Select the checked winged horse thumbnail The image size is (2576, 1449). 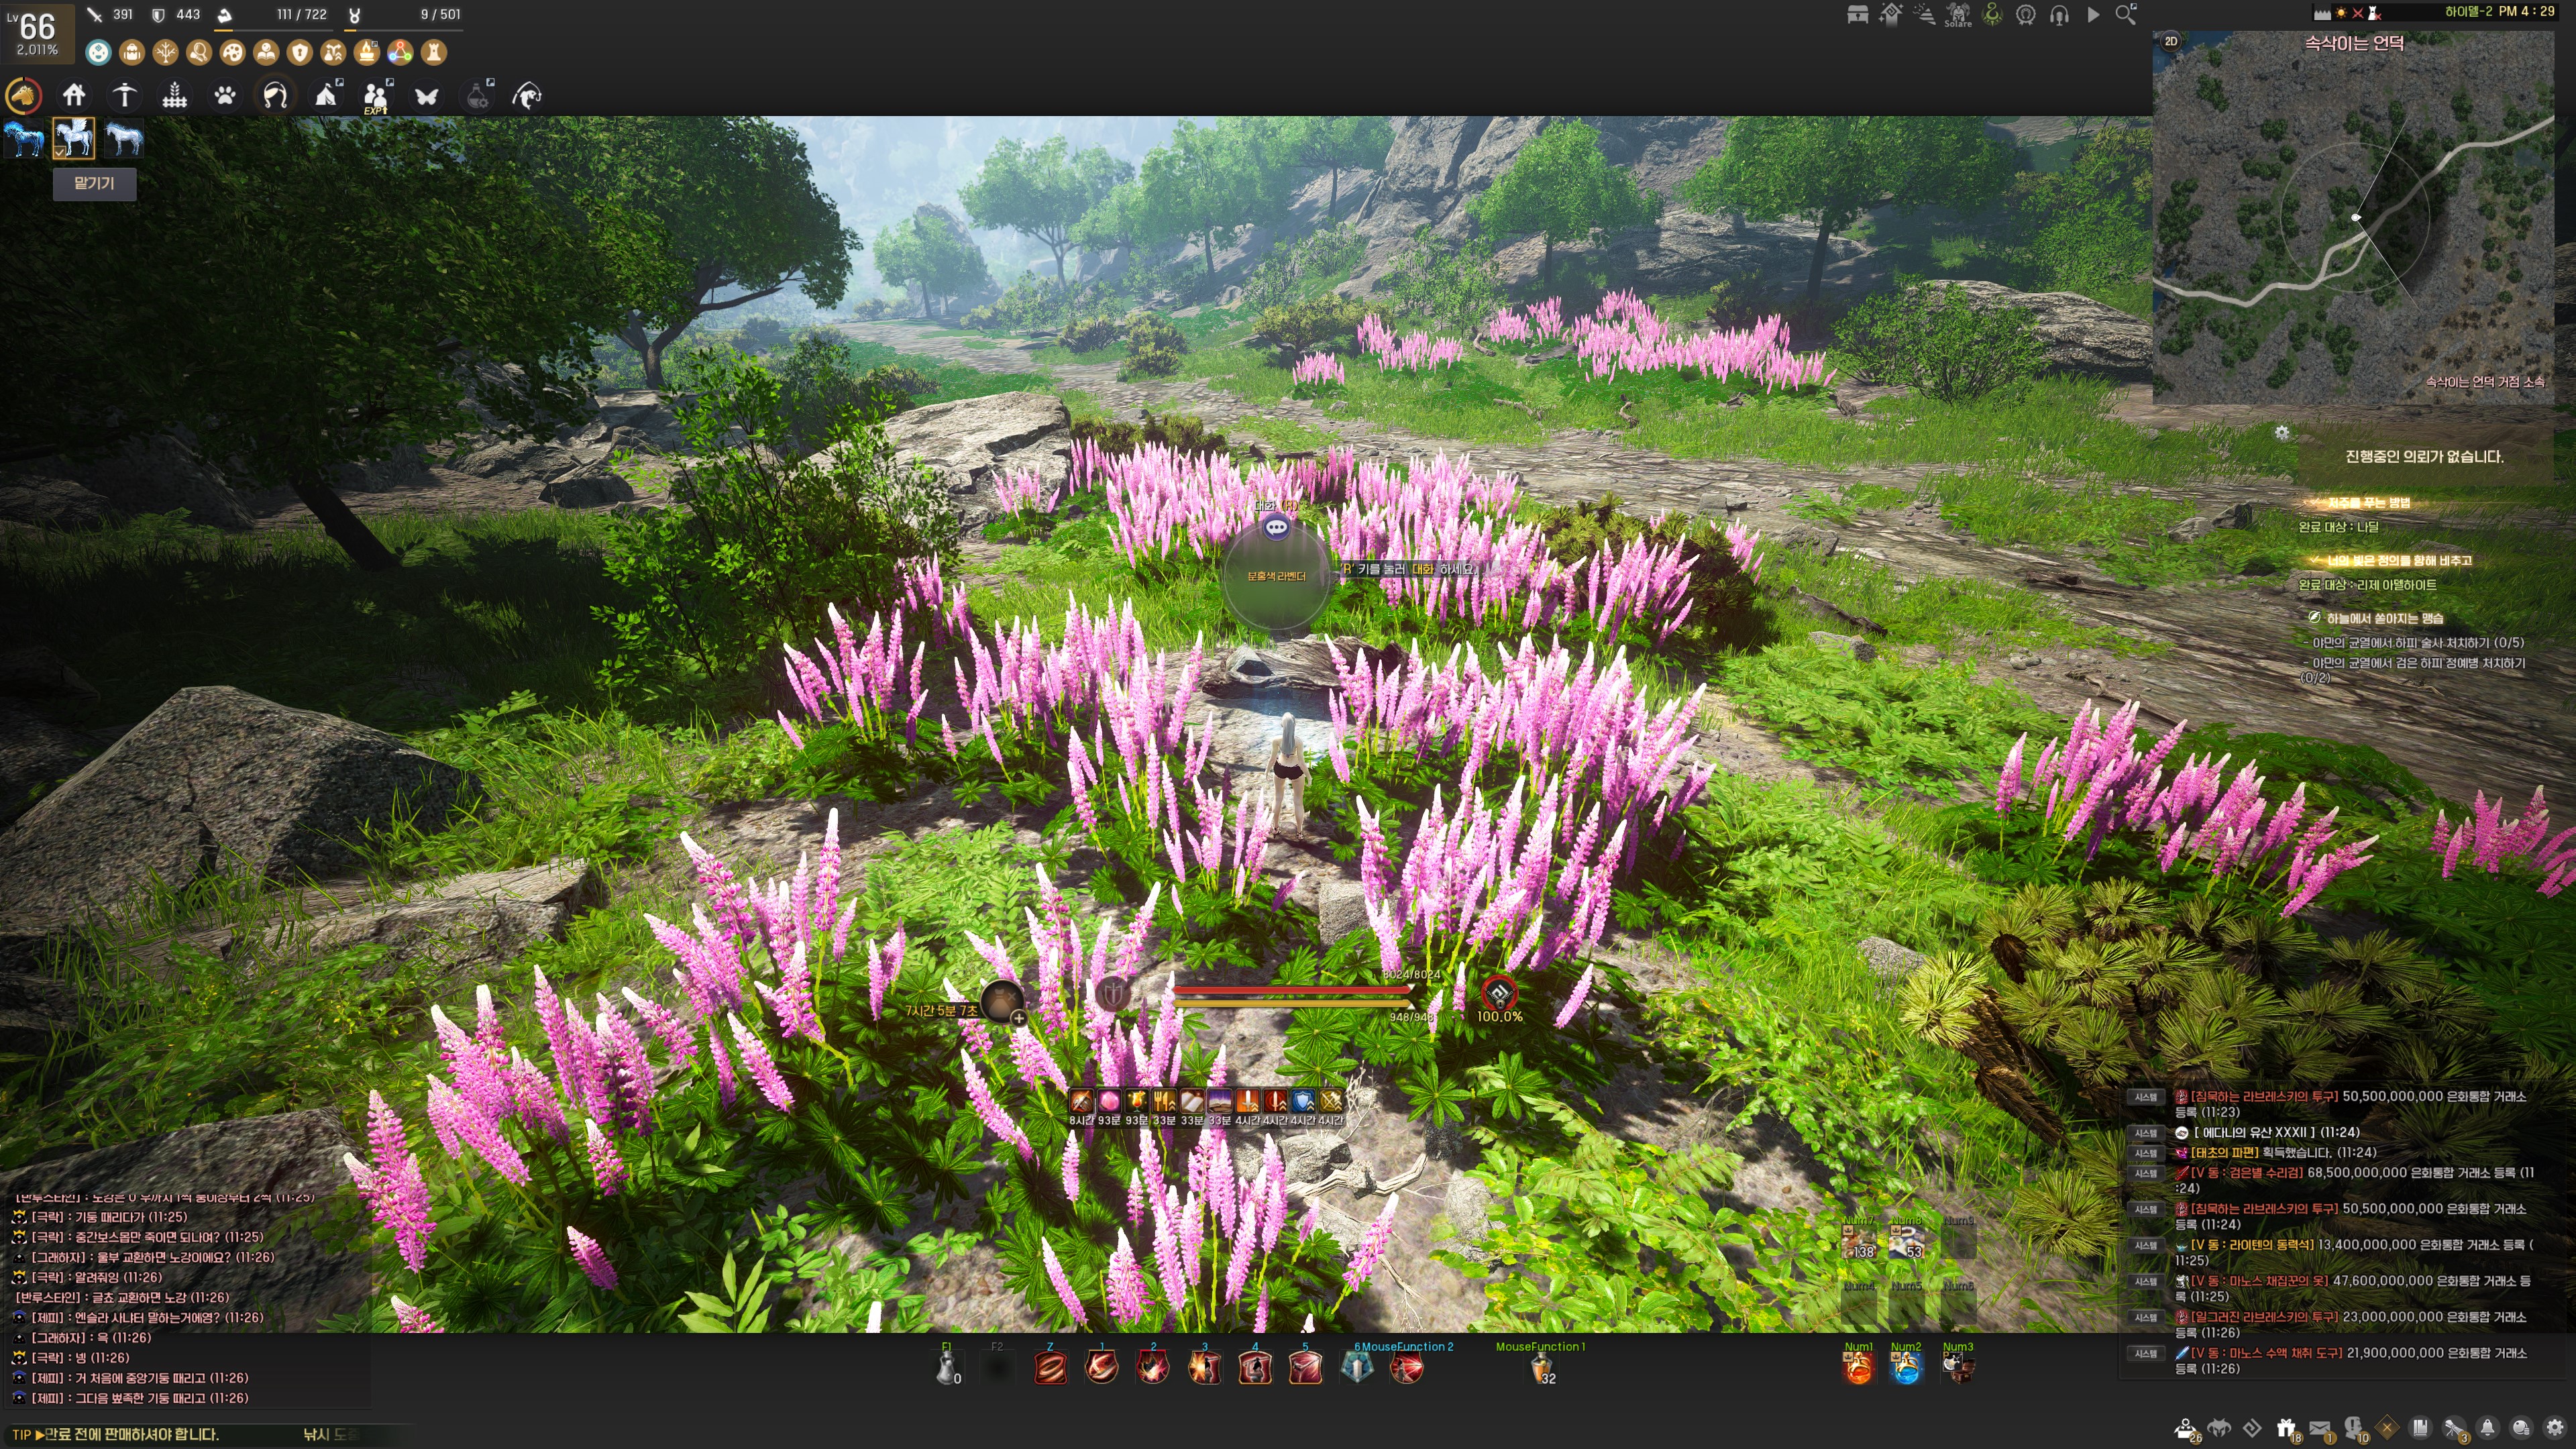[x=74, y=138]
